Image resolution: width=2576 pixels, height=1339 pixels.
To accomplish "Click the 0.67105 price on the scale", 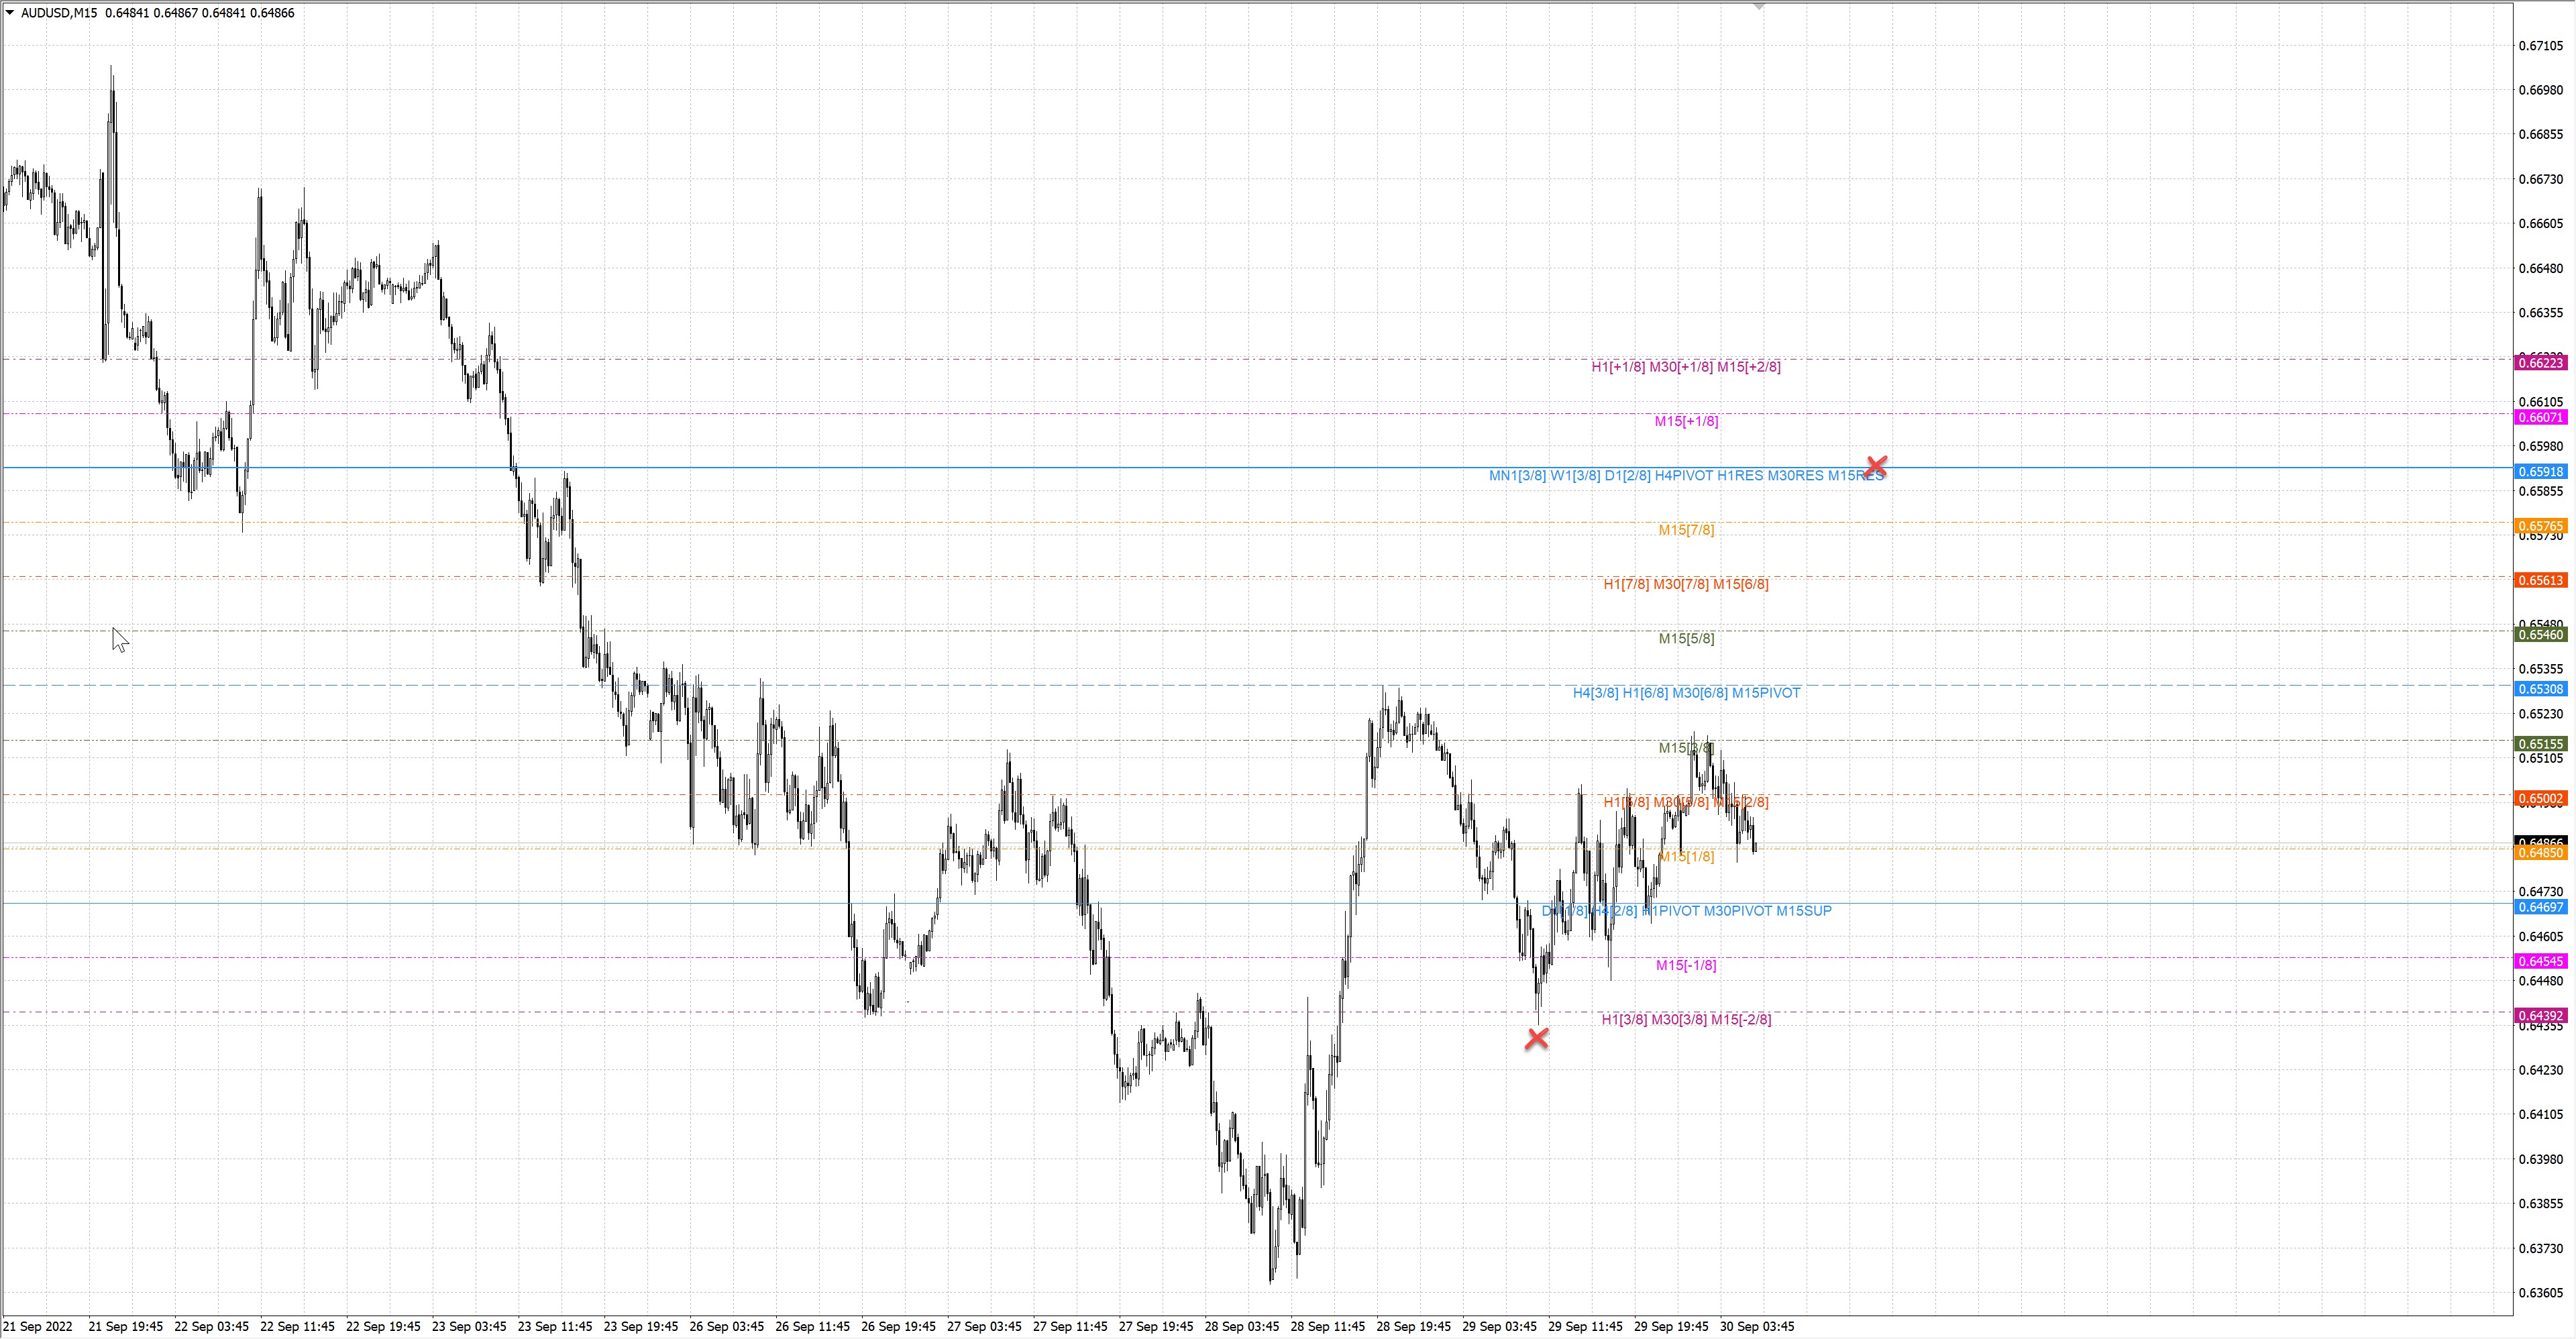I will 2540,45.
